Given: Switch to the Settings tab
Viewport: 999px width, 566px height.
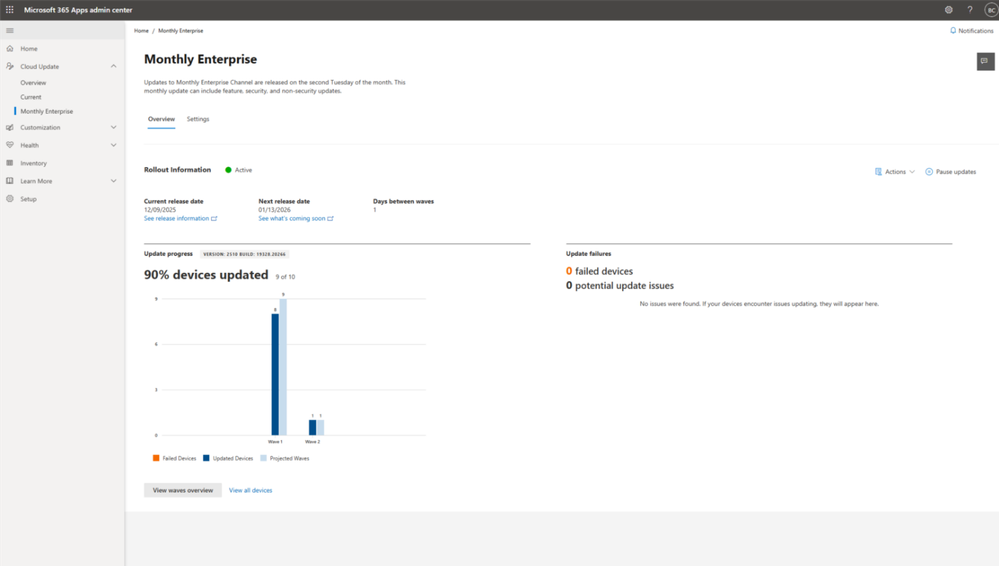Looking at the screenshot, I should tap(198, 119).
